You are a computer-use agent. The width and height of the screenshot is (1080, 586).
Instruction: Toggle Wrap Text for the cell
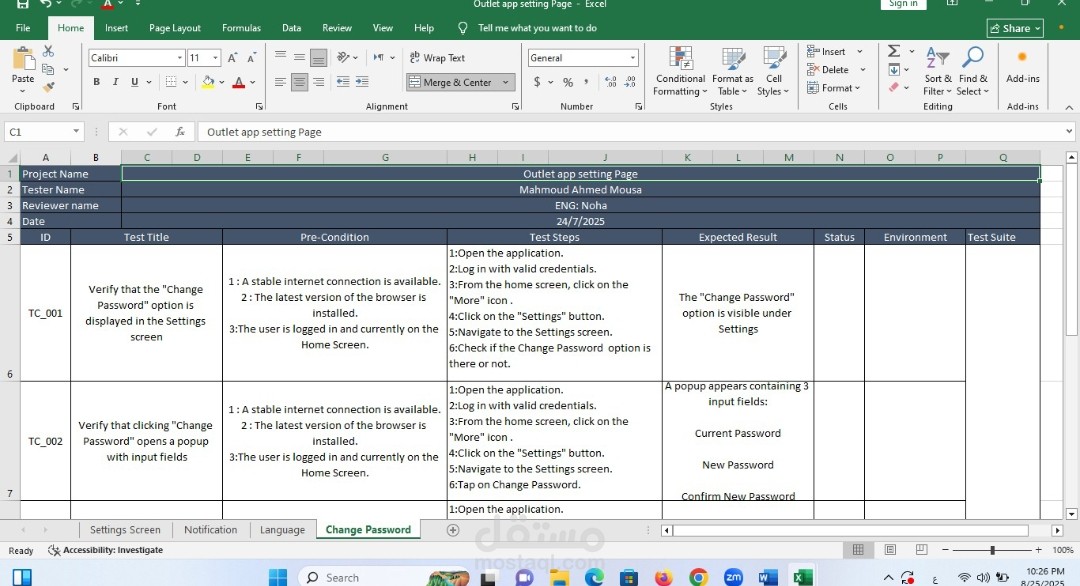[437, 58]
